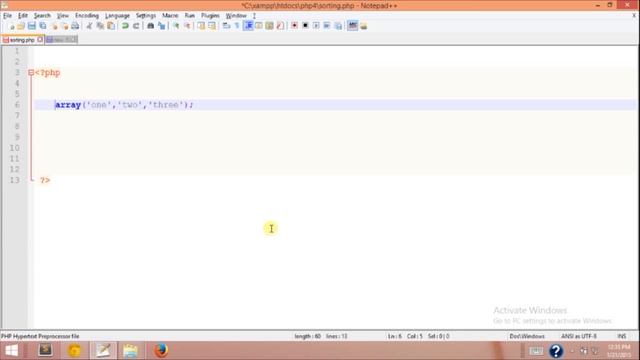Click the Close All toolbar icon
This screenshot has height=360, width=640.
click(64, 26)
